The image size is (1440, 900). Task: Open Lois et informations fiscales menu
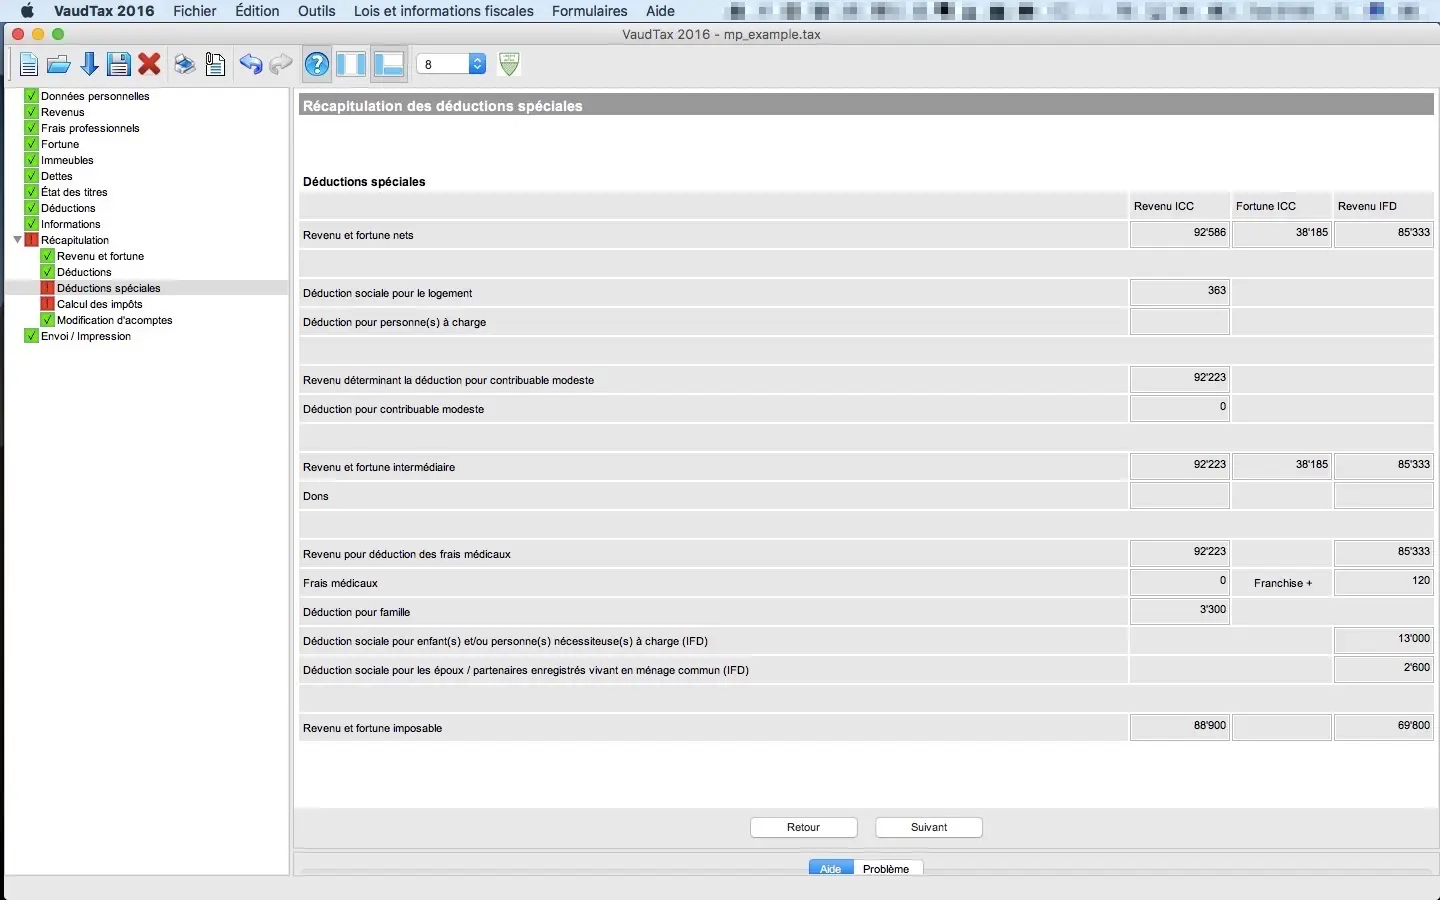coord(444,11)
